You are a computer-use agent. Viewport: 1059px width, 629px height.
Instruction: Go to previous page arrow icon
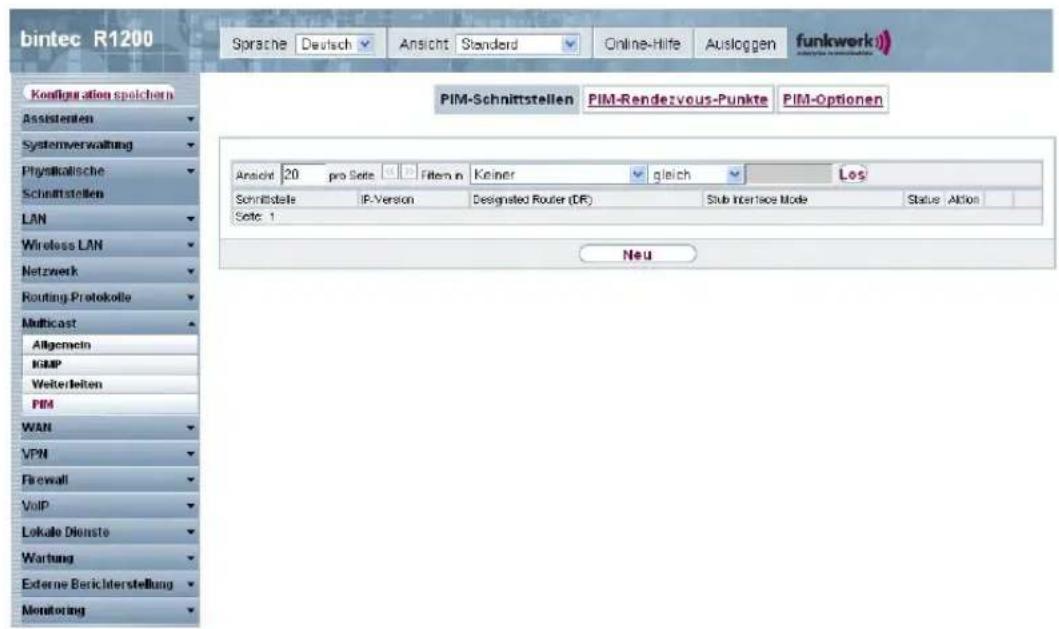tap(390, 173)
